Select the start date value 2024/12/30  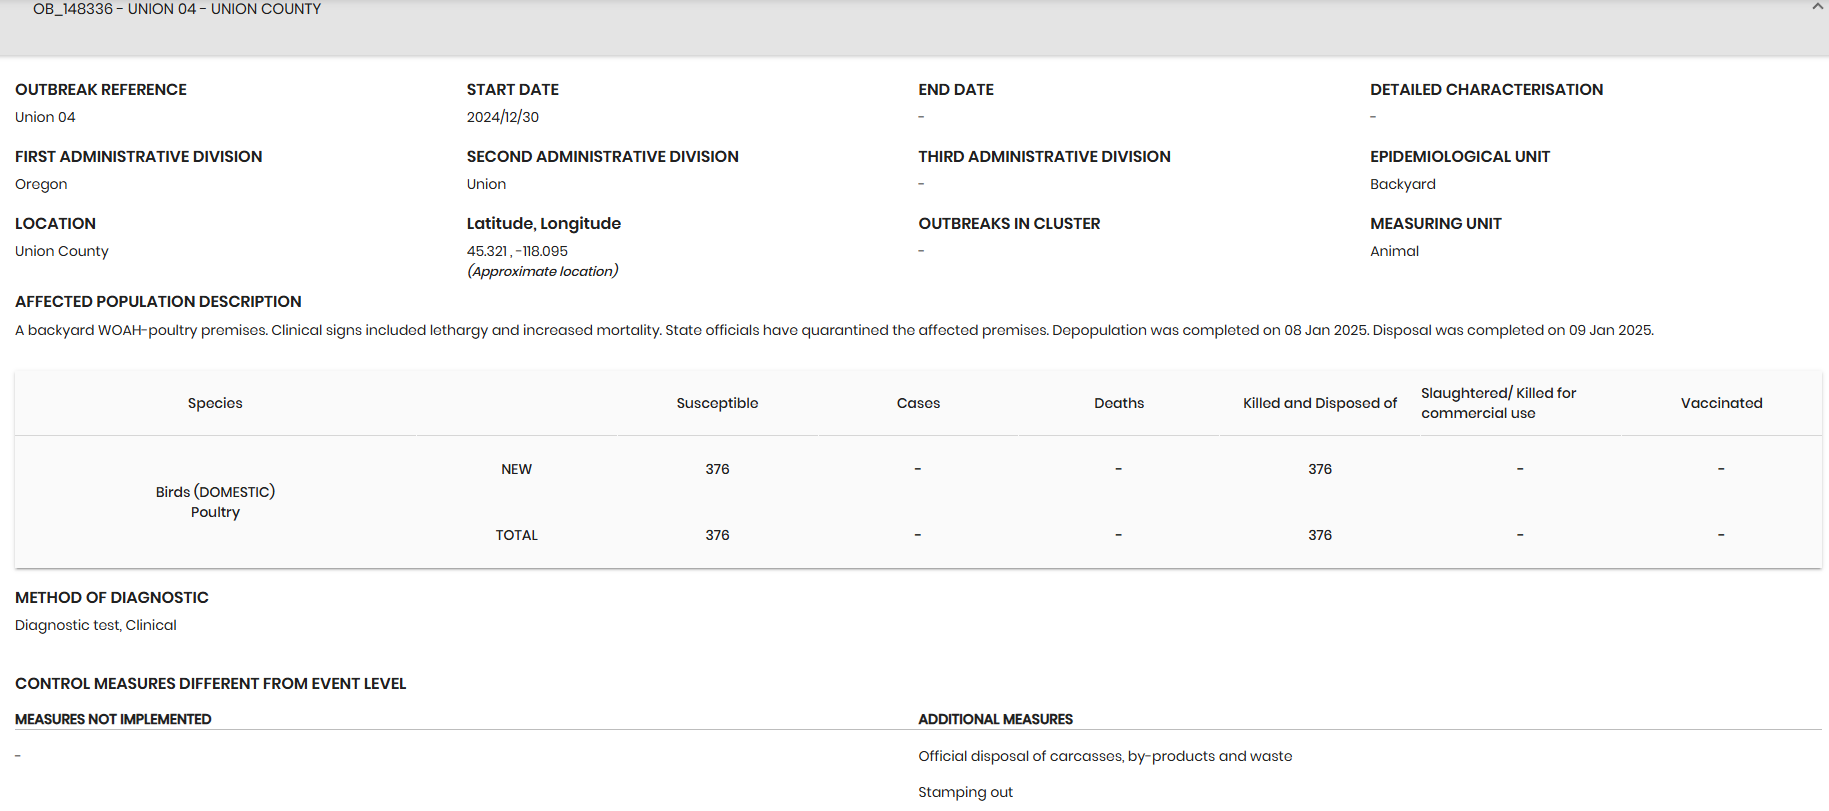coord(502,117)
